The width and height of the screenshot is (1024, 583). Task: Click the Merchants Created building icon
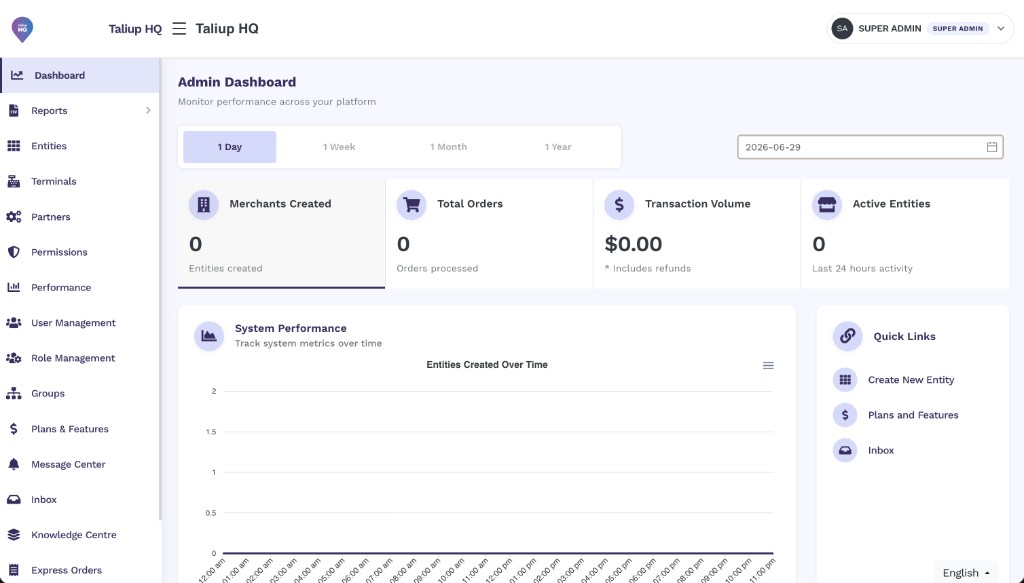click(204, 204)
